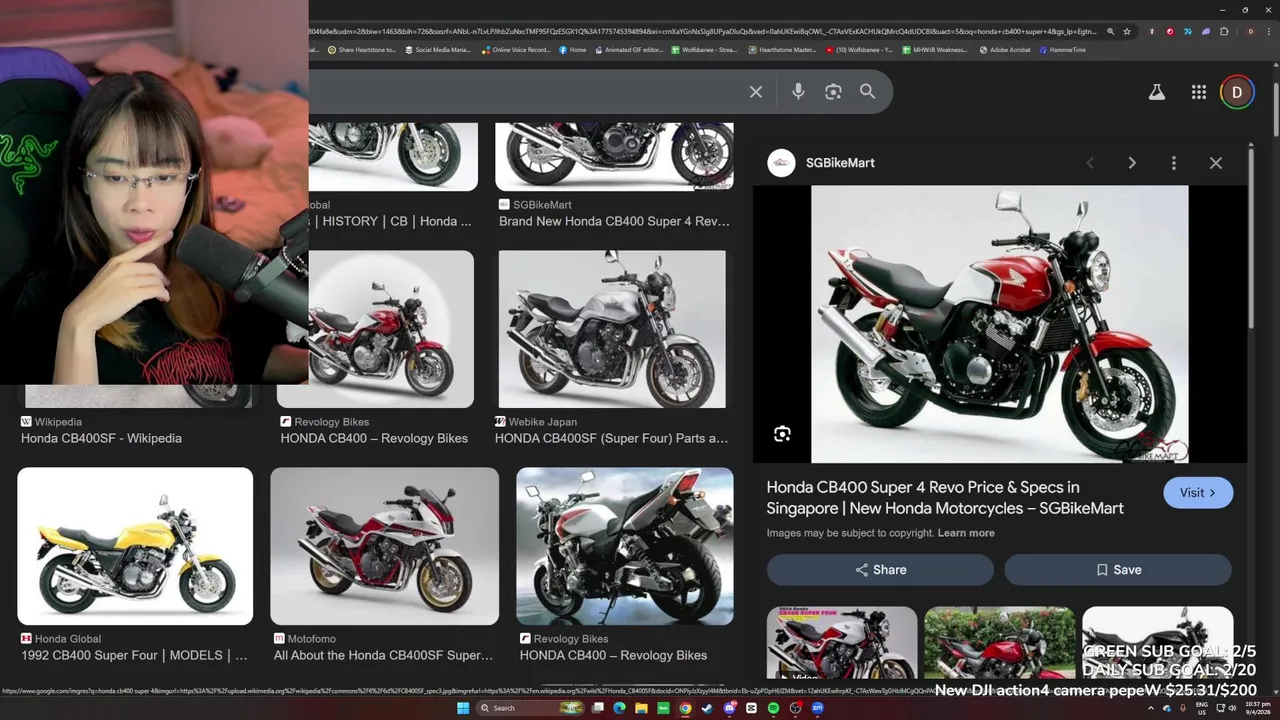Open Learn more copyright link
The height and width of the screenshot is (720, 1280).
tap(966, 533)
